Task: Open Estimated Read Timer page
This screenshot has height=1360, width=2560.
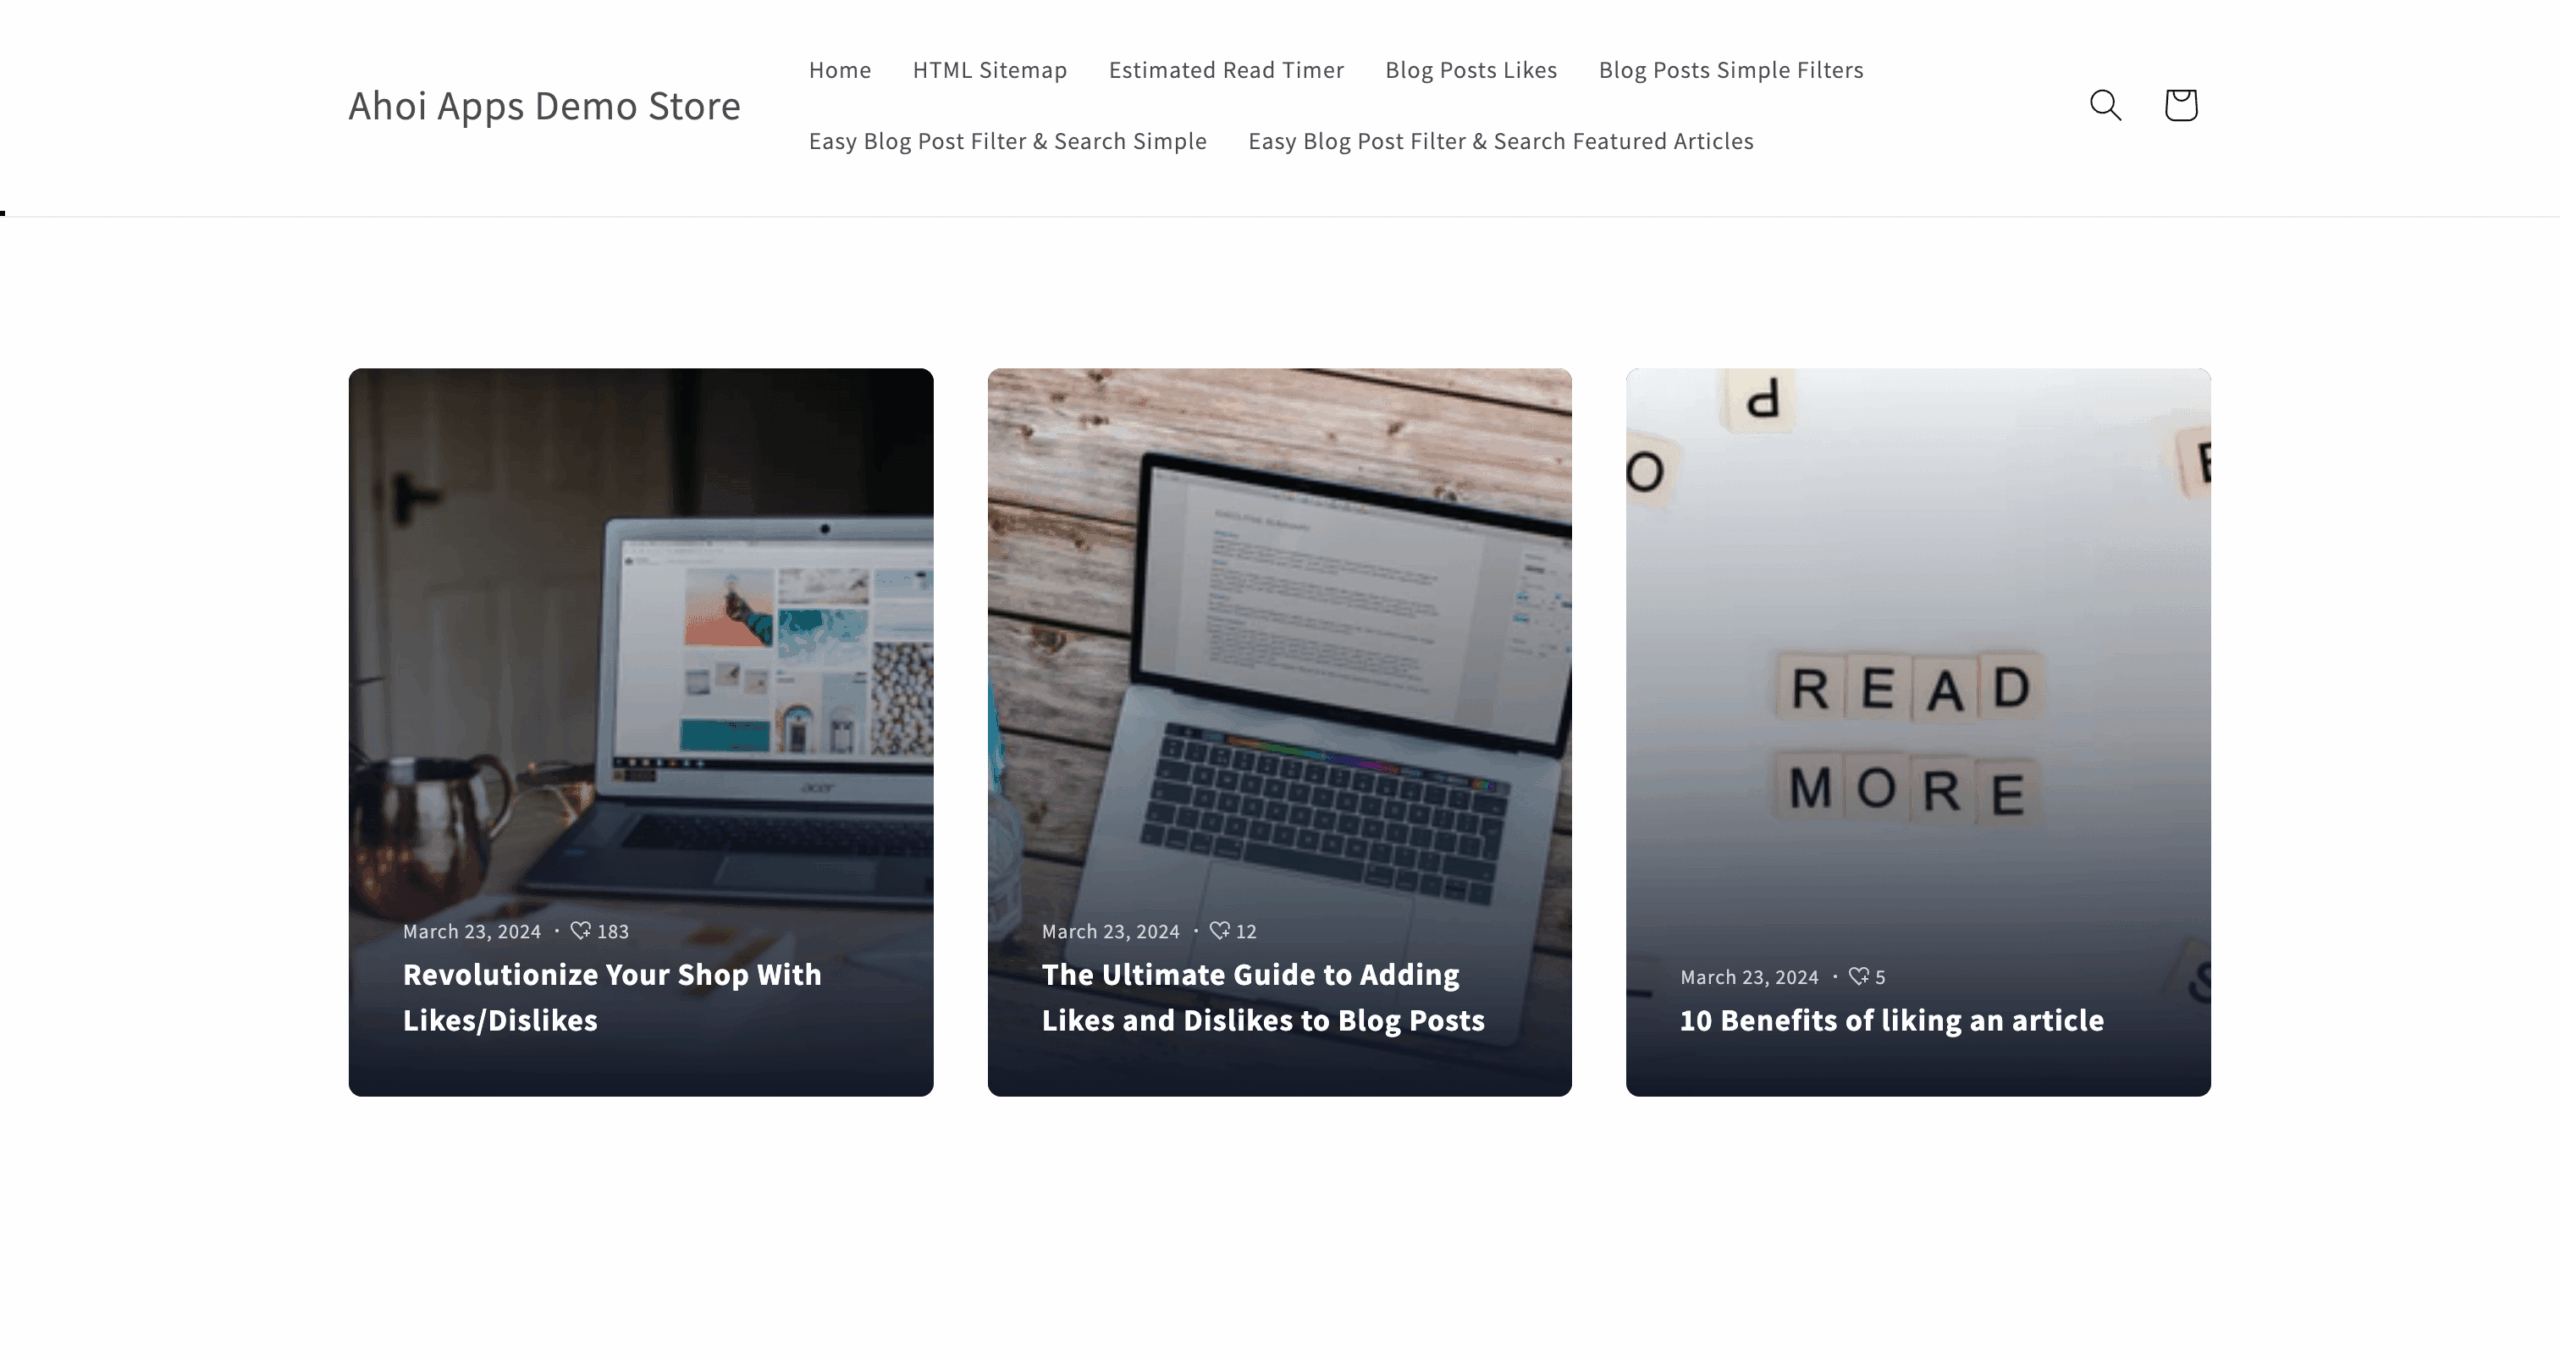Action: (1226, 70)
